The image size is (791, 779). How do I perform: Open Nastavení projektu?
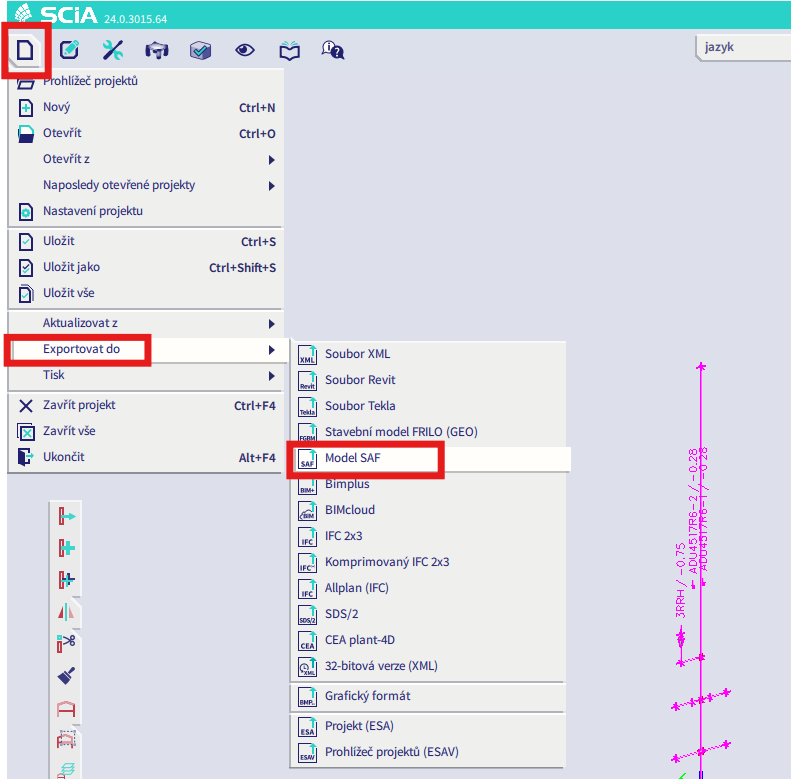tap(146, 211)
